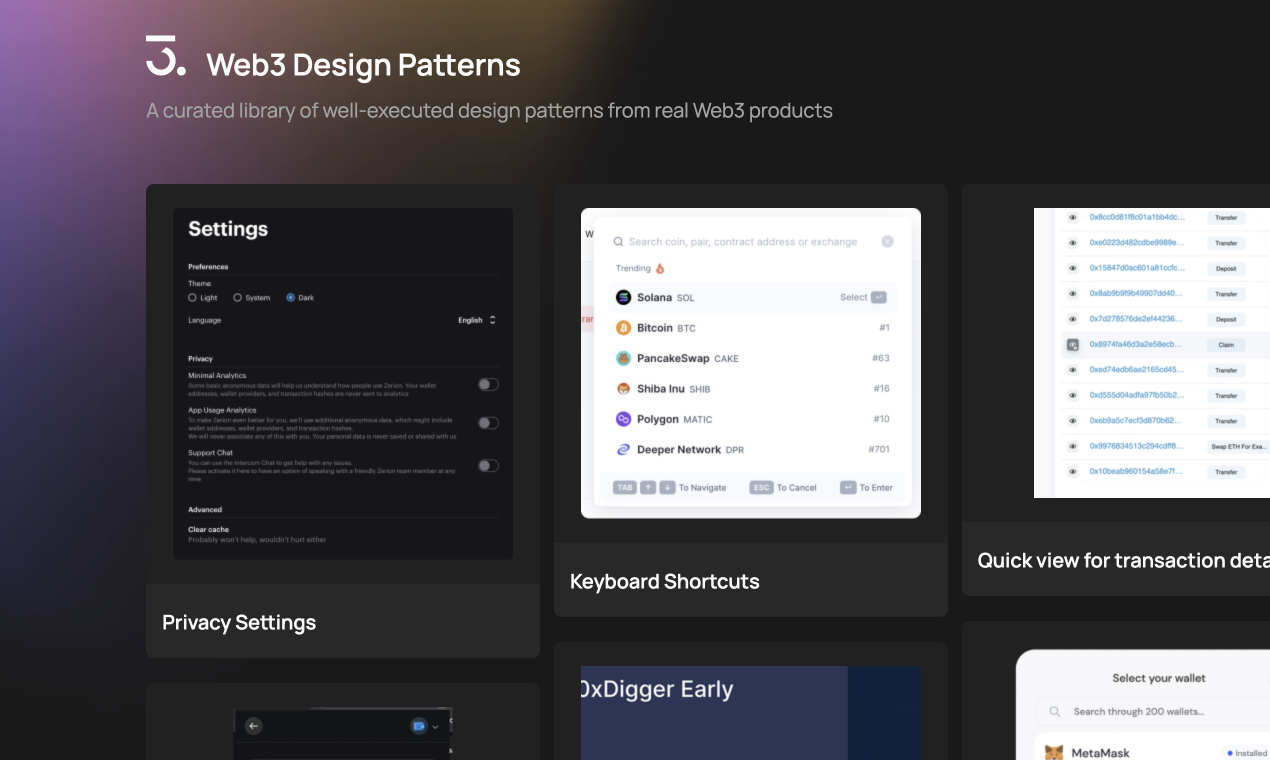1270x760 pixels.
Task: Click the eye icon for transaction 0x15847d0ac601
Action: pos(1072,268)
